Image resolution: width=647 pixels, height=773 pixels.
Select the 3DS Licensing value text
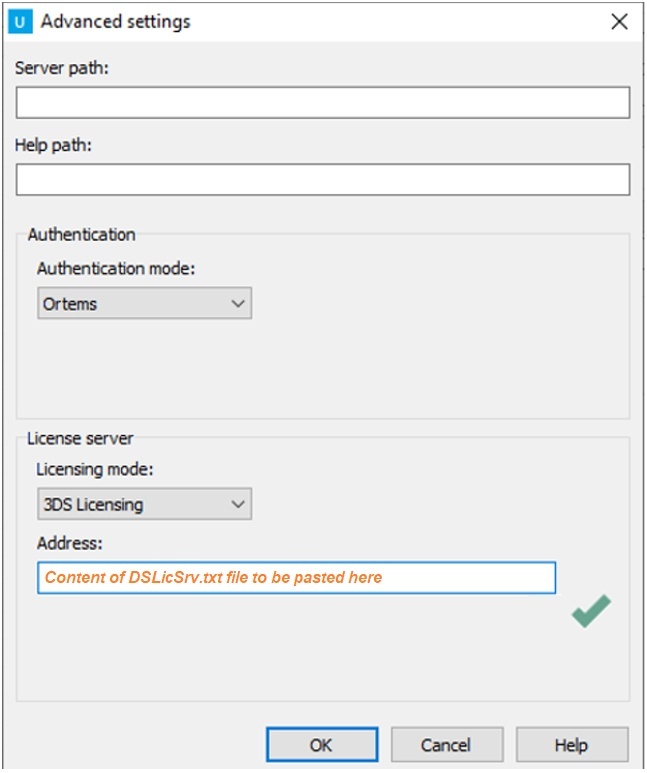(93, 505)
